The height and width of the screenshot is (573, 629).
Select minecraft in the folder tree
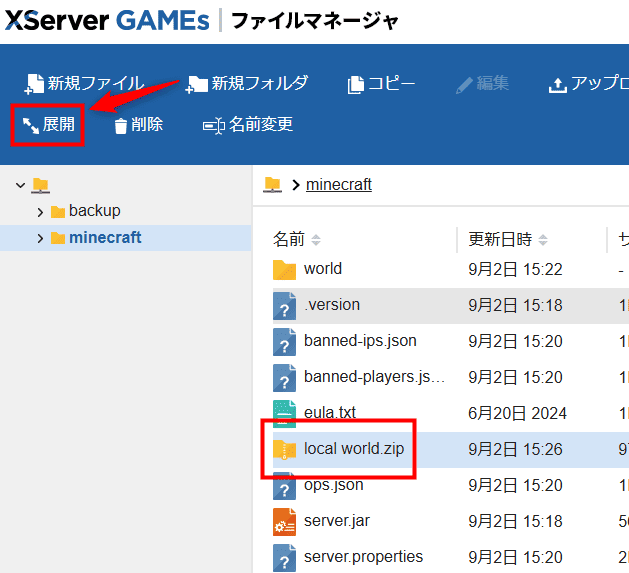point(105,238)
